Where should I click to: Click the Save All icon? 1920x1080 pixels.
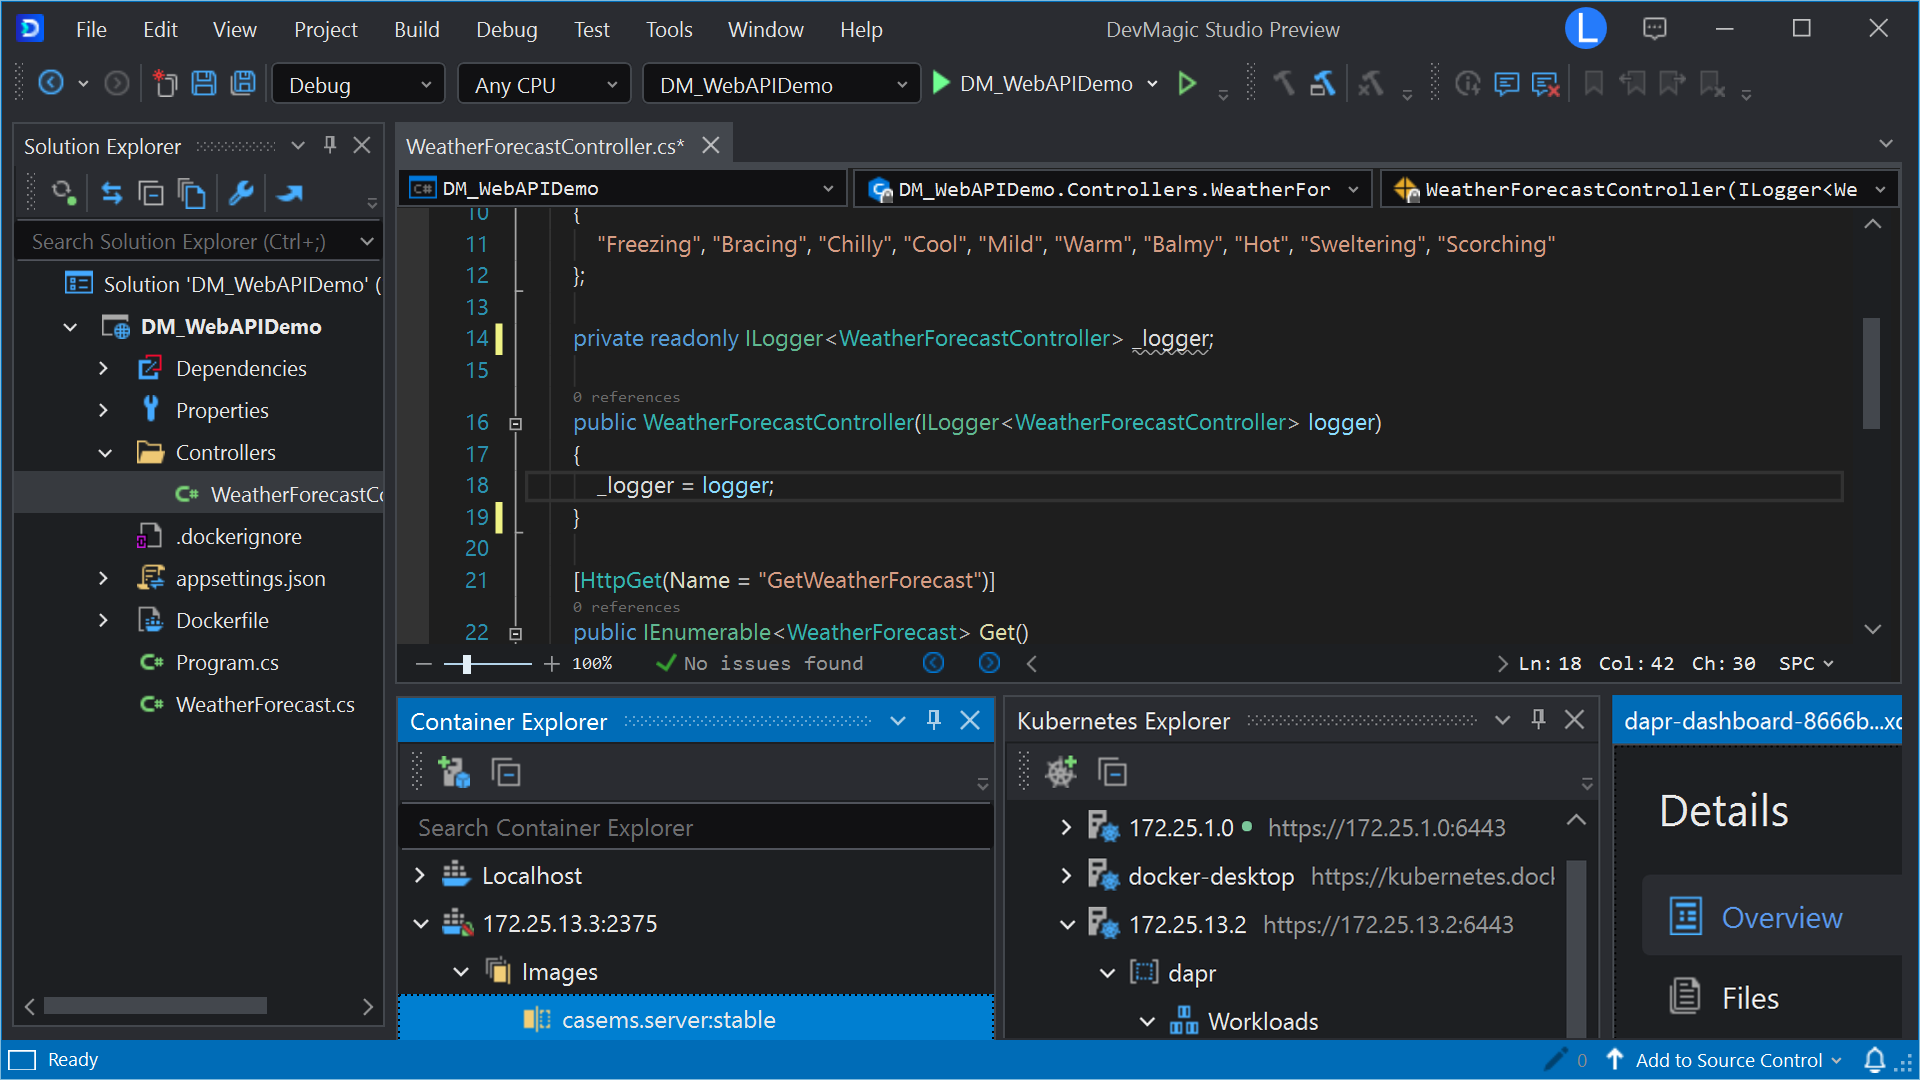tap(243, 83)
